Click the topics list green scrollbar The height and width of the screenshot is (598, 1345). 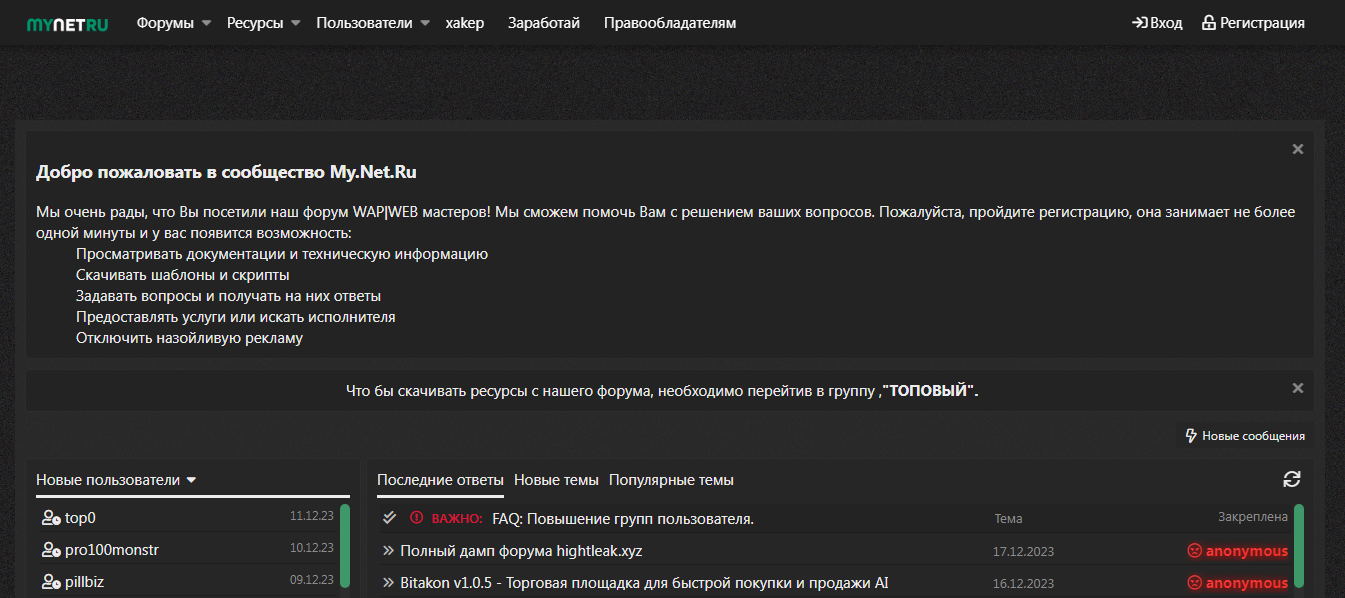click(1299, 545)
